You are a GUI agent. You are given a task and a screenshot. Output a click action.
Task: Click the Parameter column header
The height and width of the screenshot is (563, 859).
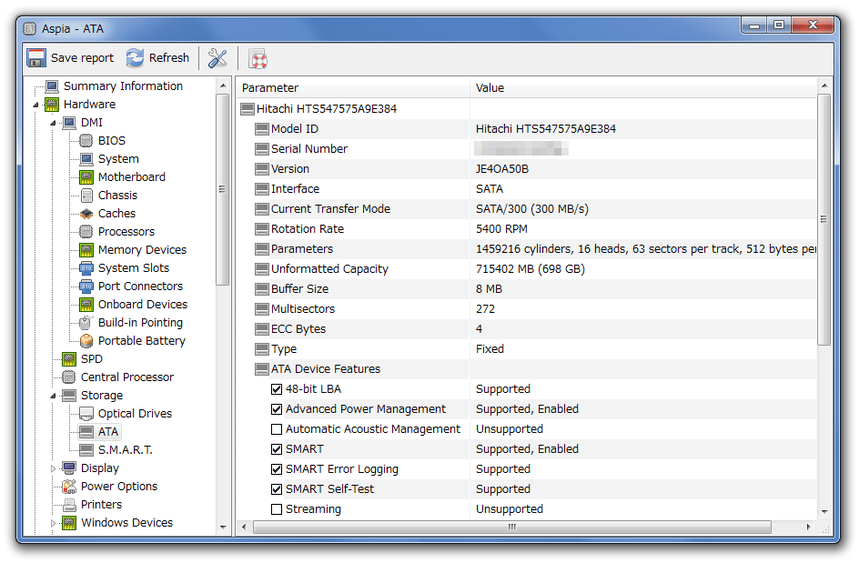353,88
